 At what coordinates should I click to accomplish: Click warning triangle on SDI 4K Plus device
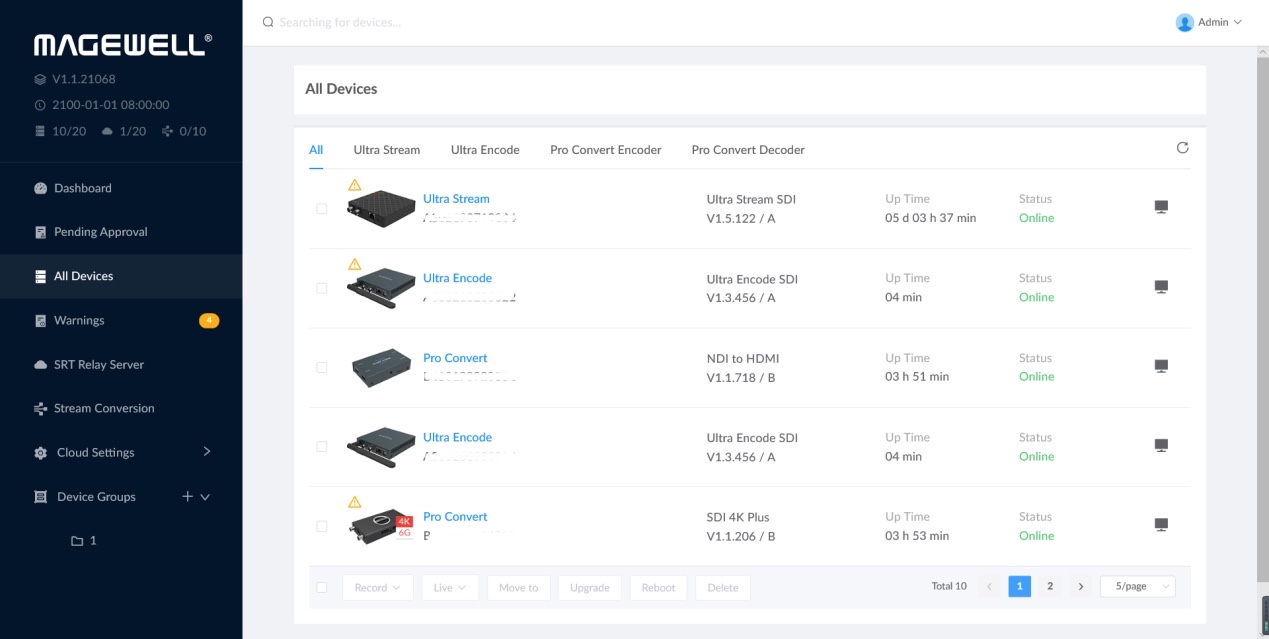(x=354, y=502)
